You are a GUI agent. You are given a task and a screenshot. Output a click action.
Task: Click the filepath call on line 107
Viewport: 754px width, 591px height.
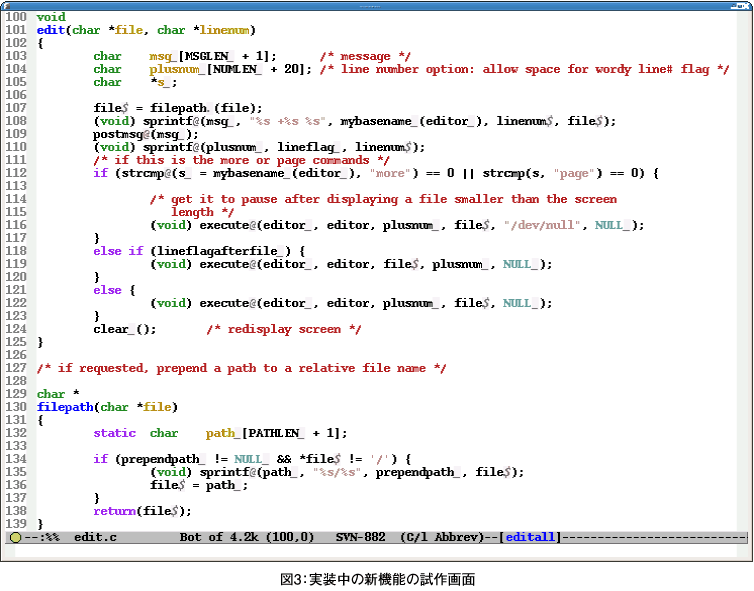click(206, 108)
